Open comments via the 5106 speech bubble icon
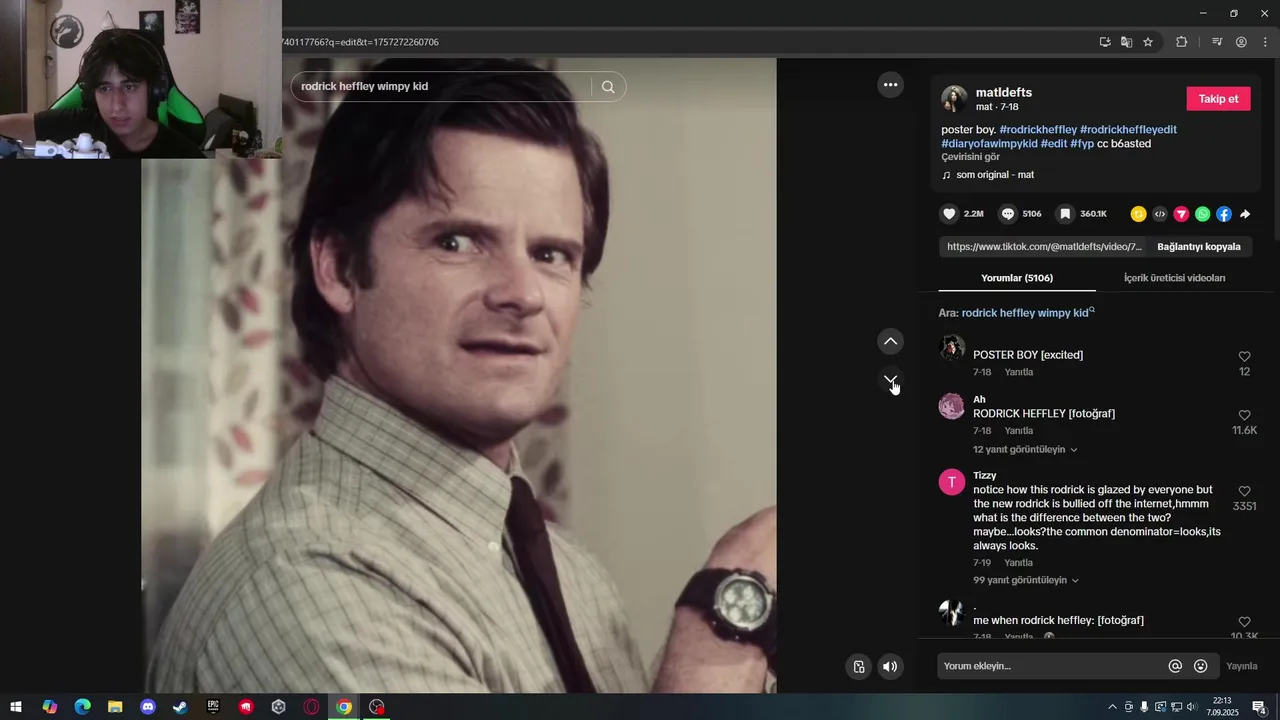Image resolution: width=1280 pixels, height=720 pixels. (1008, 214)
